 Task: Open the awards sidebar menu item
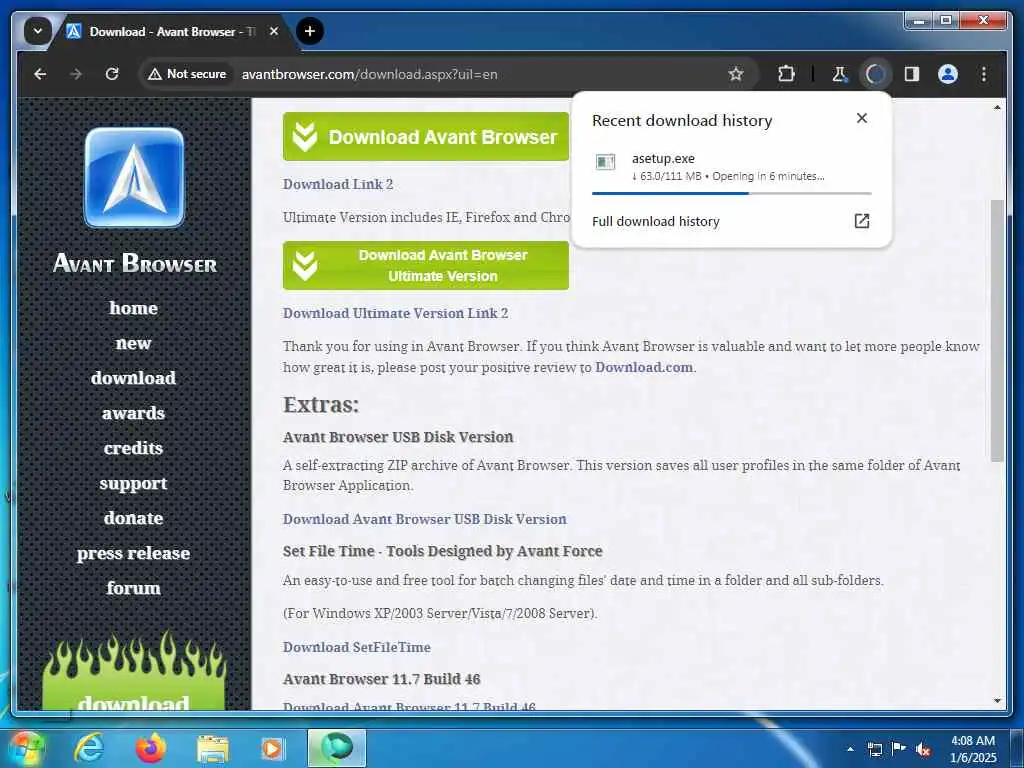(133, 413)
